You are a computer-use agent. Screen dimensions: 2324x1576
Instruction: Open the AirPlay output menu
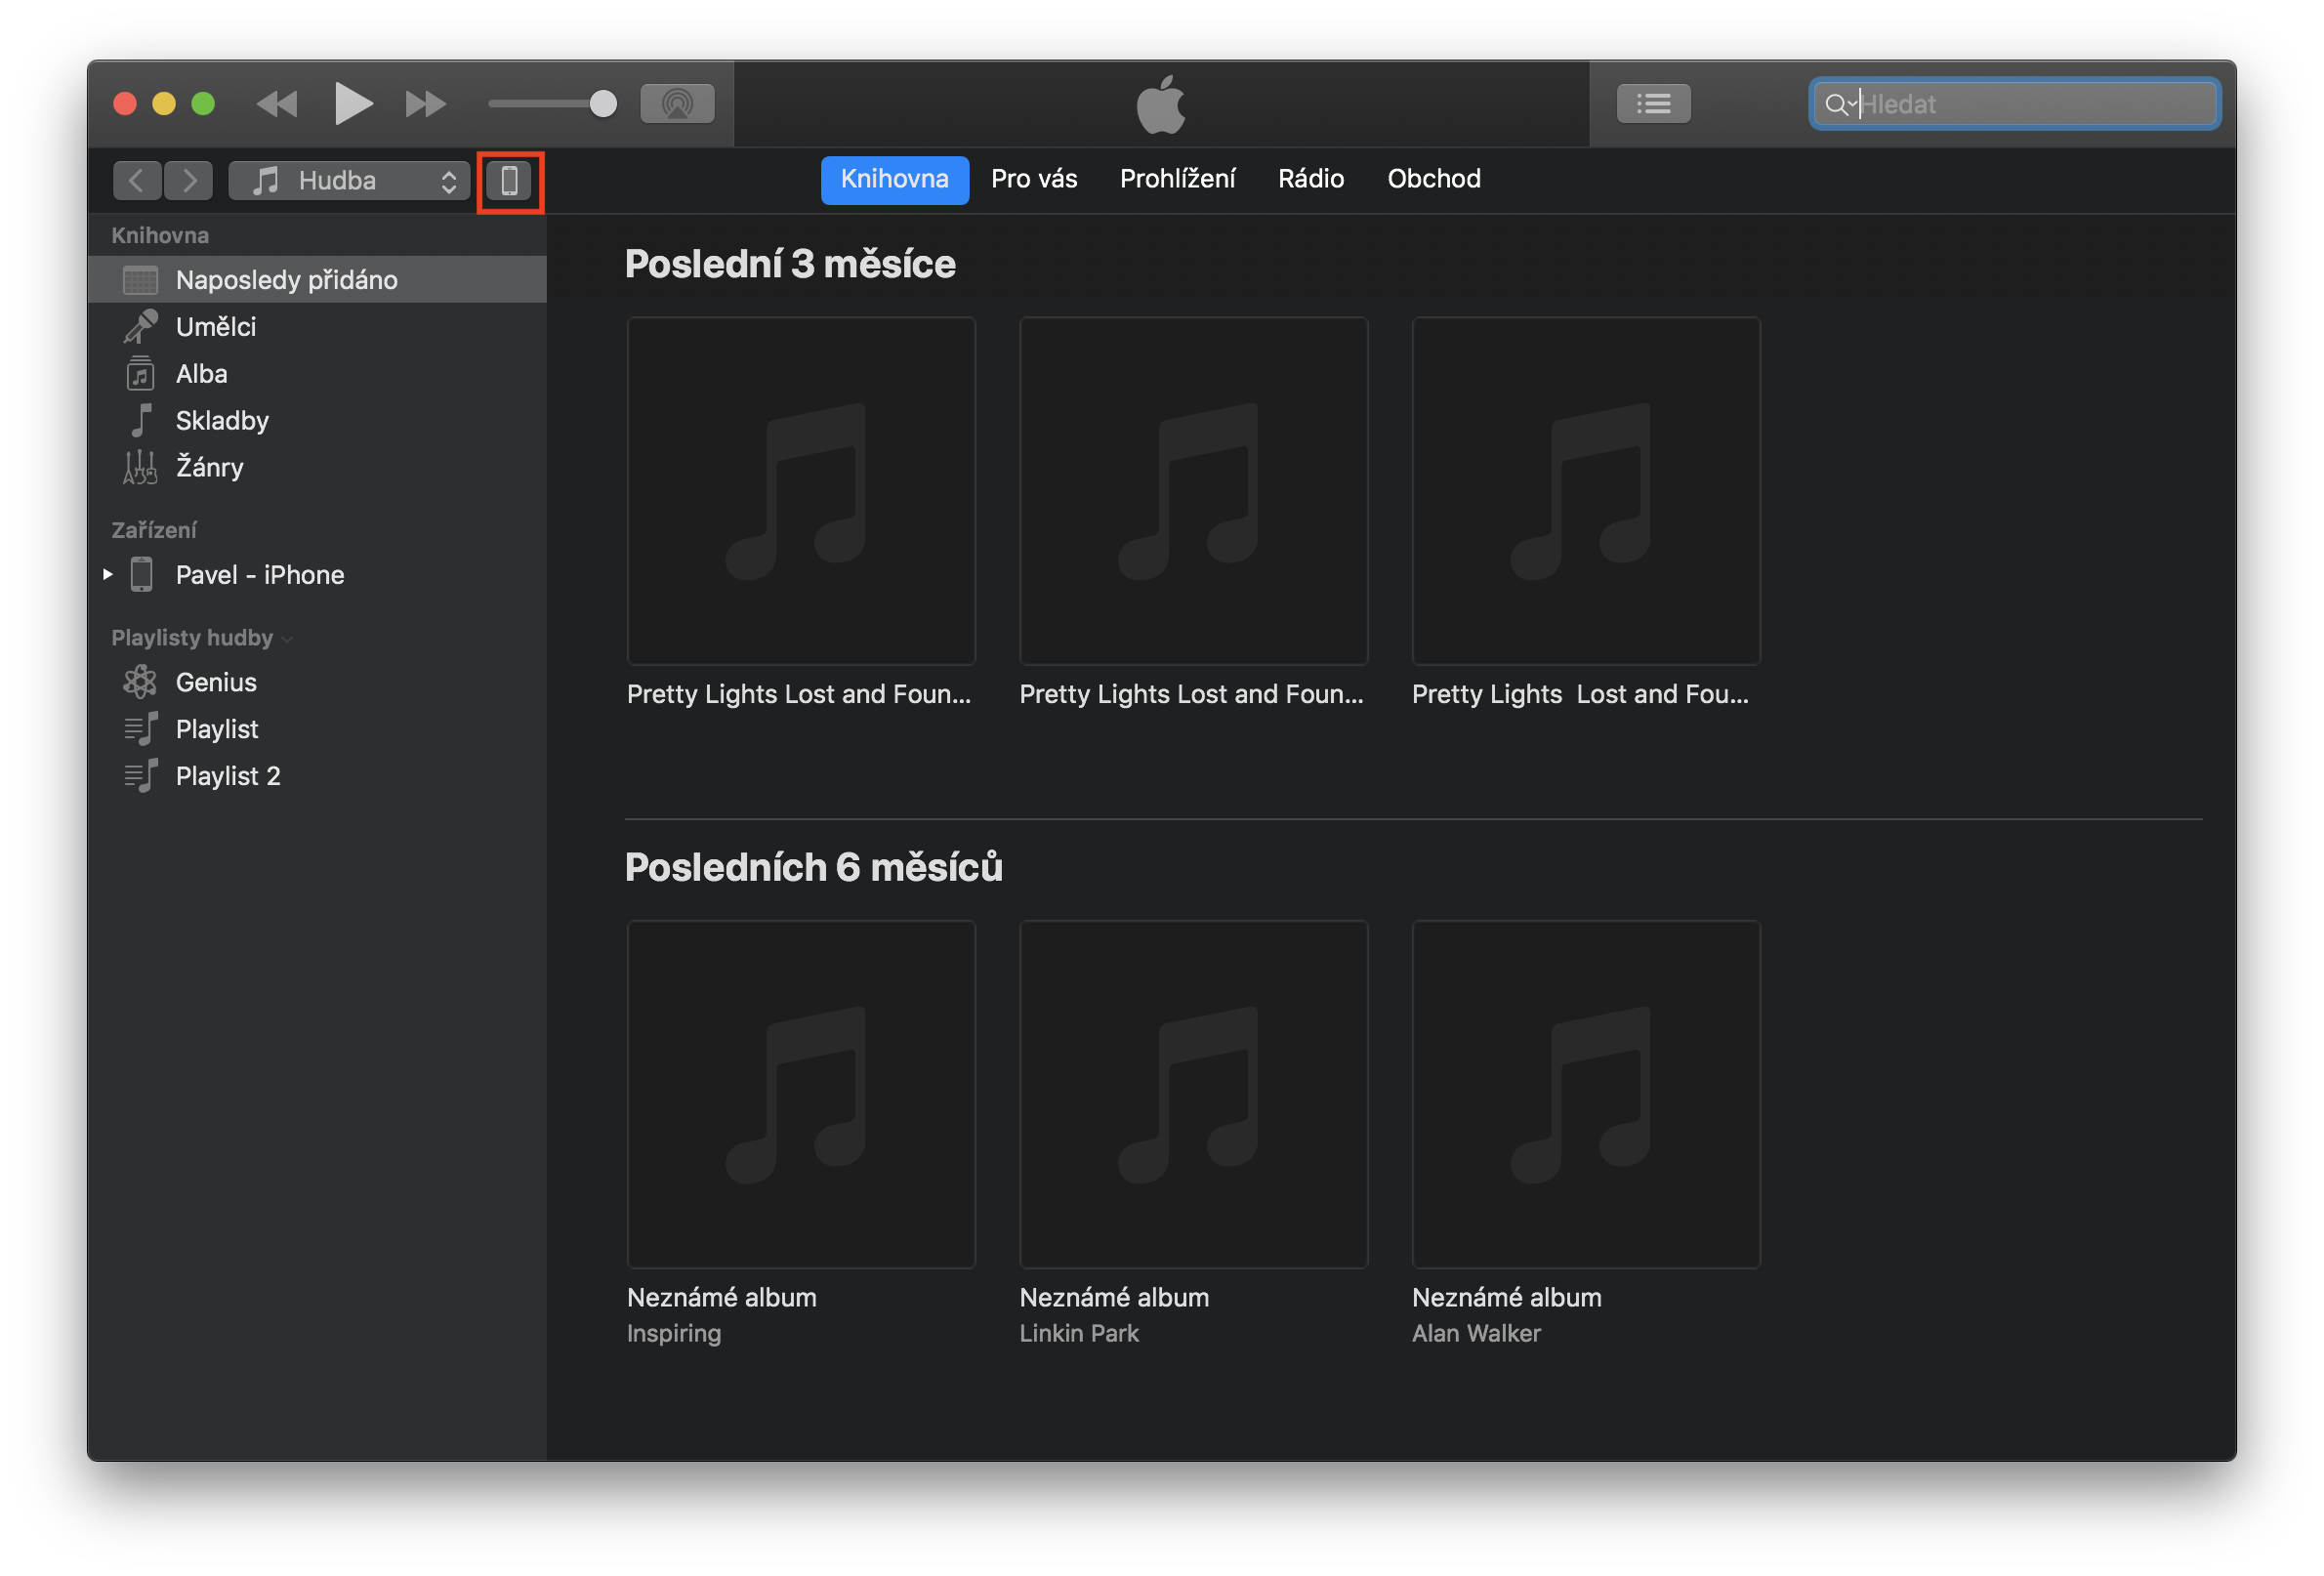tap(677, 103)
